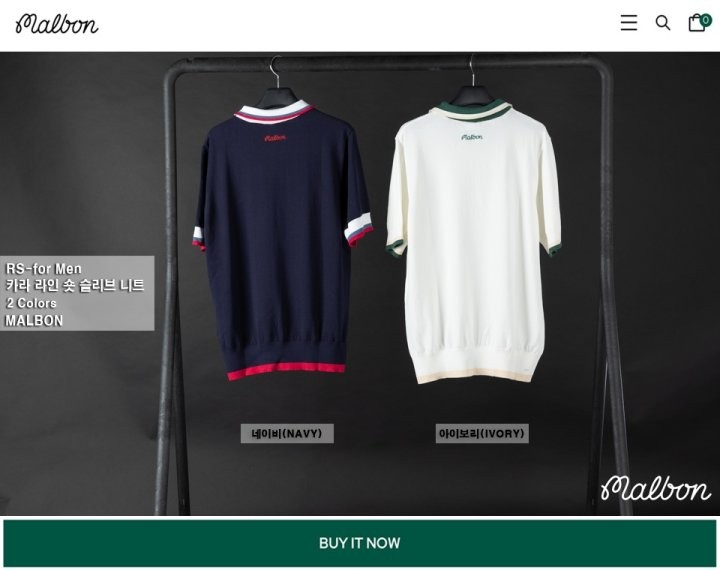Click the red Malbon logo on navy shirt
Viewport: 720px width, 570px height.
point(275,137)
